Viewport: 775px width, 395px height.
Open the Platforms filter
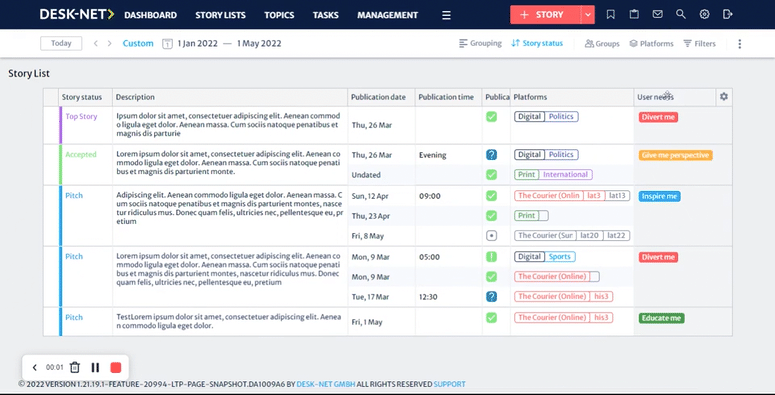click(x=651, y=44)
